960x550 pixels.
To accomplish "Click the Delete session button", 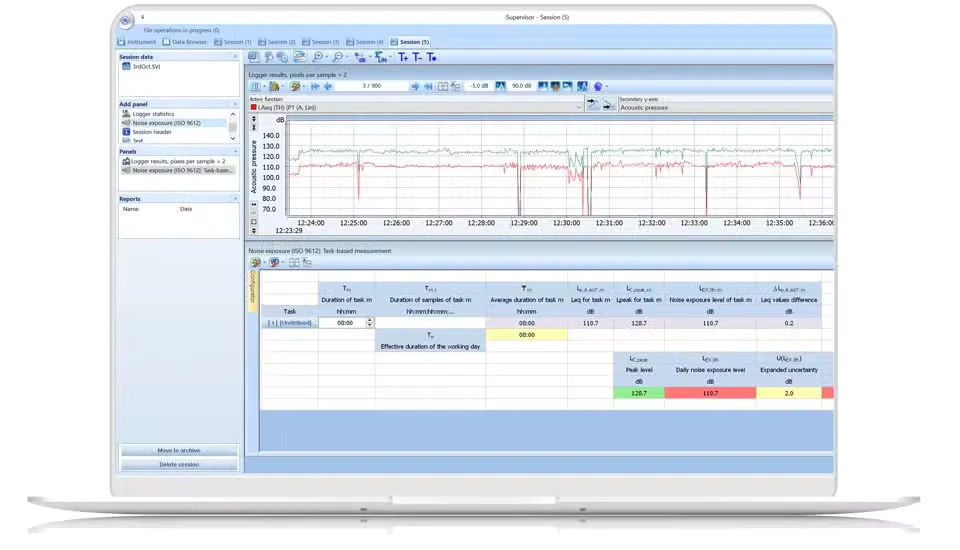I will click(179, 464).
